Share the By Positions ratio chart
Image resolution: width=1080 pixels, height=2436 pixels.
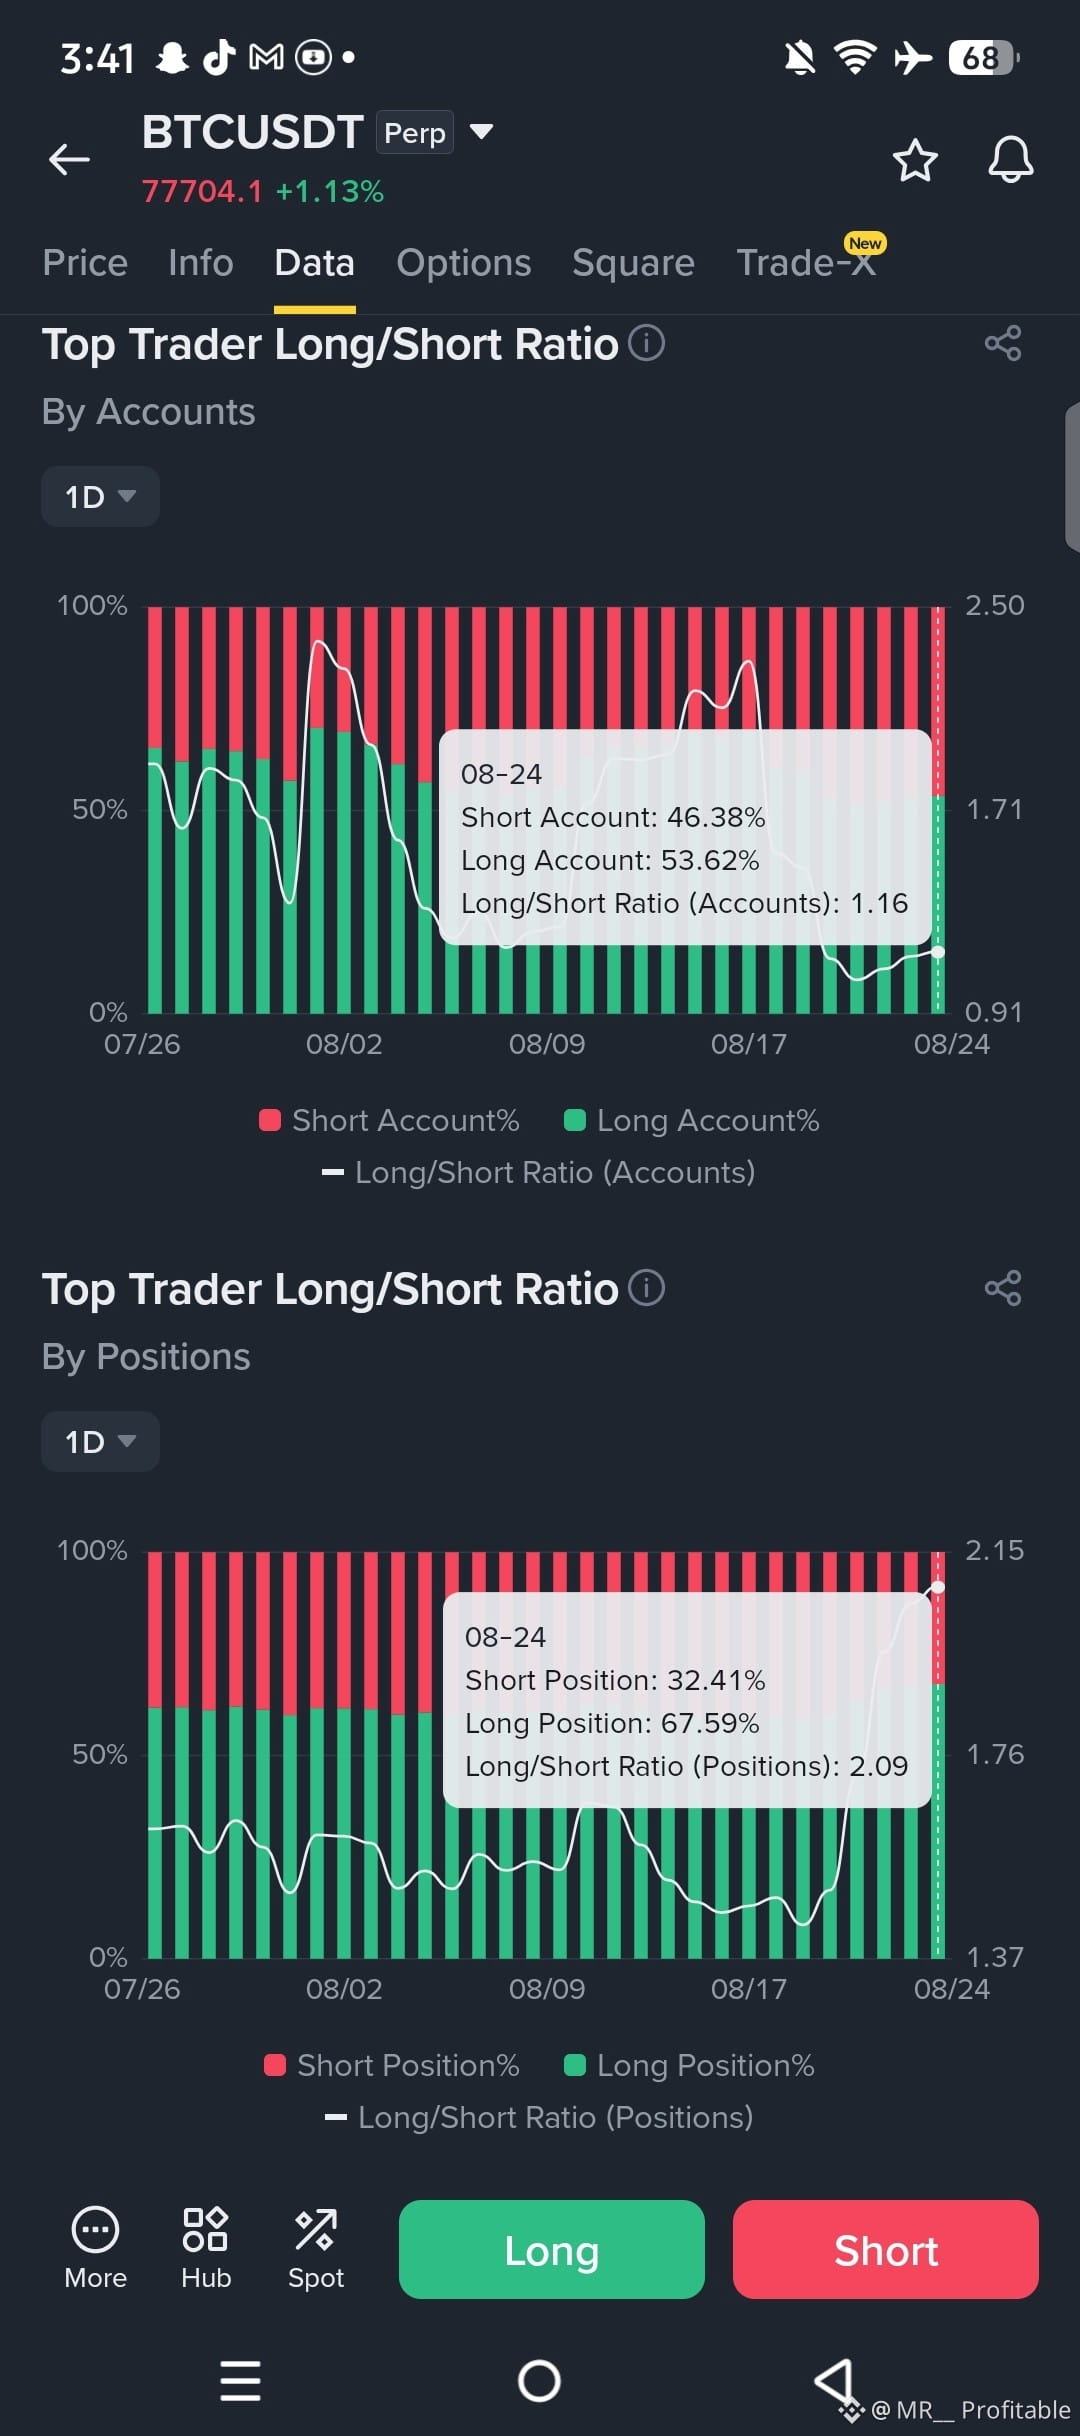tap(1003, 1288)
